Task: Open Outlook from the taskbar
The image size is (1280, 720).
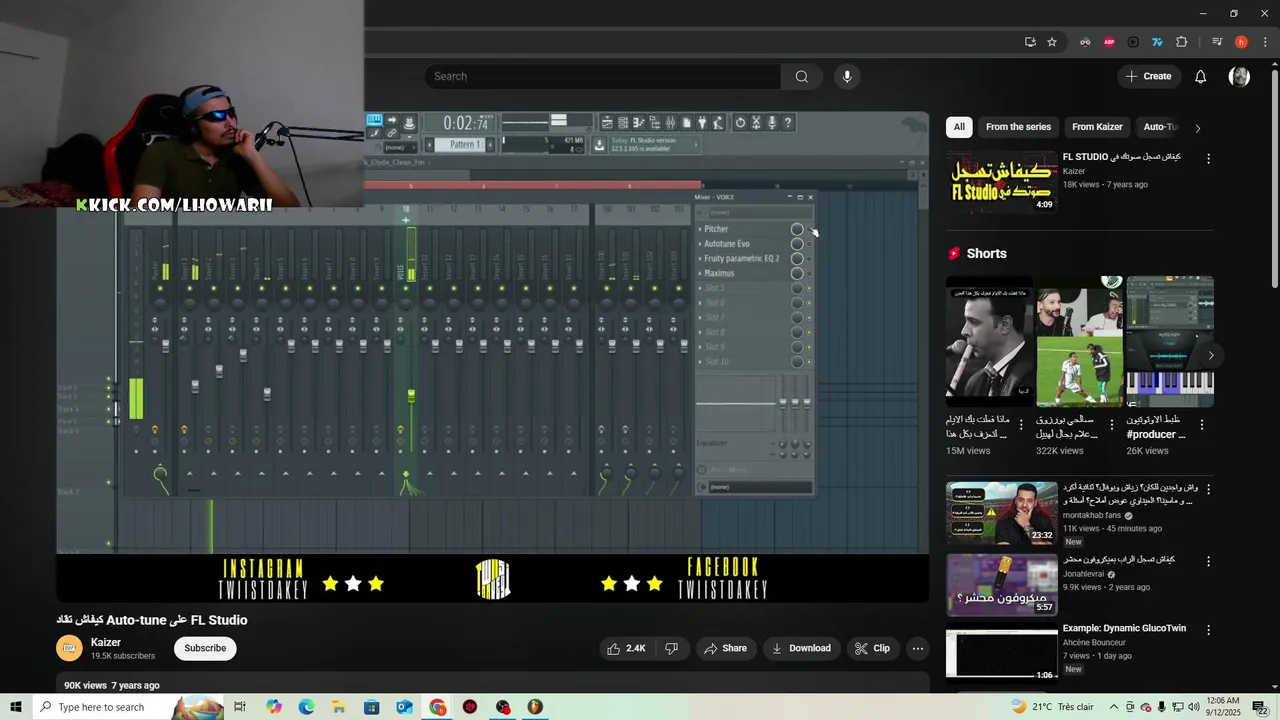Action: pyautogui.click(x=404, y=707)
